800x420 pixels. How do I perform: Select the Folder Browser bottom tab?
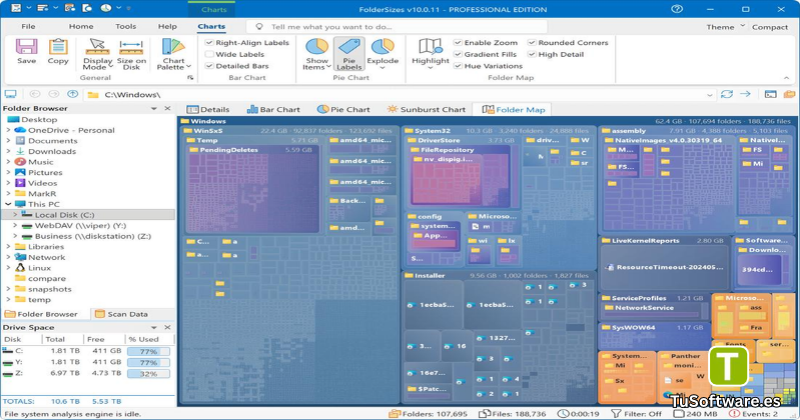(42, 314)
